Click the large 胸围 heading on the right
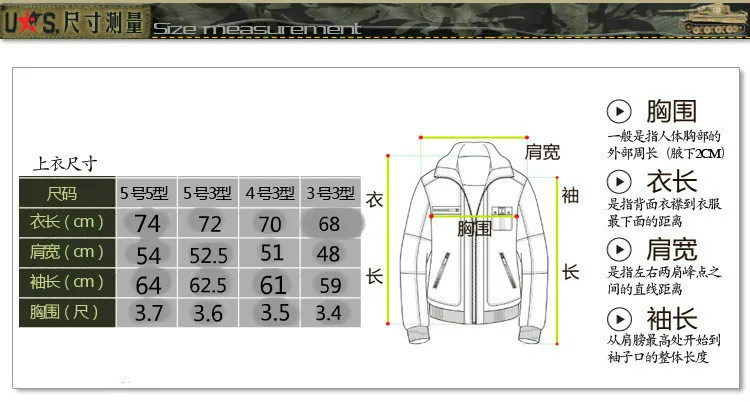The height and width of the screenshot is (402, 750). tap(672, 111)
